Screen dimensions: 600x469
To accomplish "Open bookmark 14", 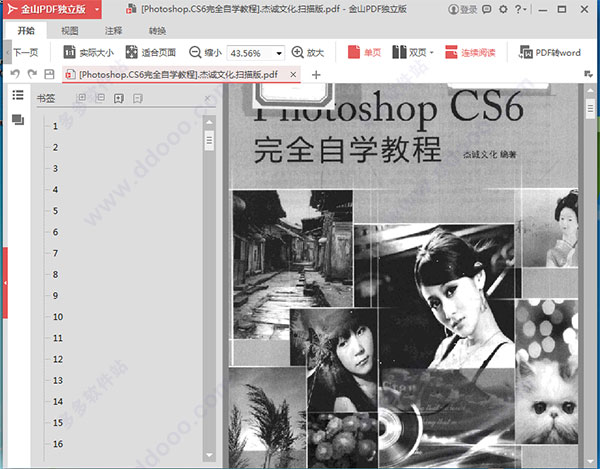I will (x=58, y=402).
